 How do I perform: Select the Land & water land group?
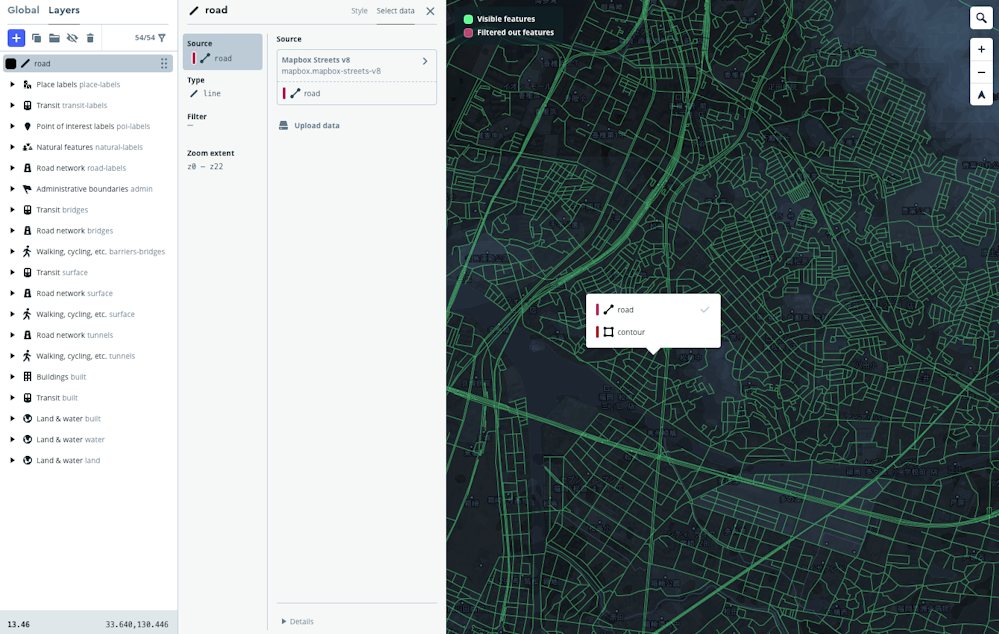pos(88,460)
